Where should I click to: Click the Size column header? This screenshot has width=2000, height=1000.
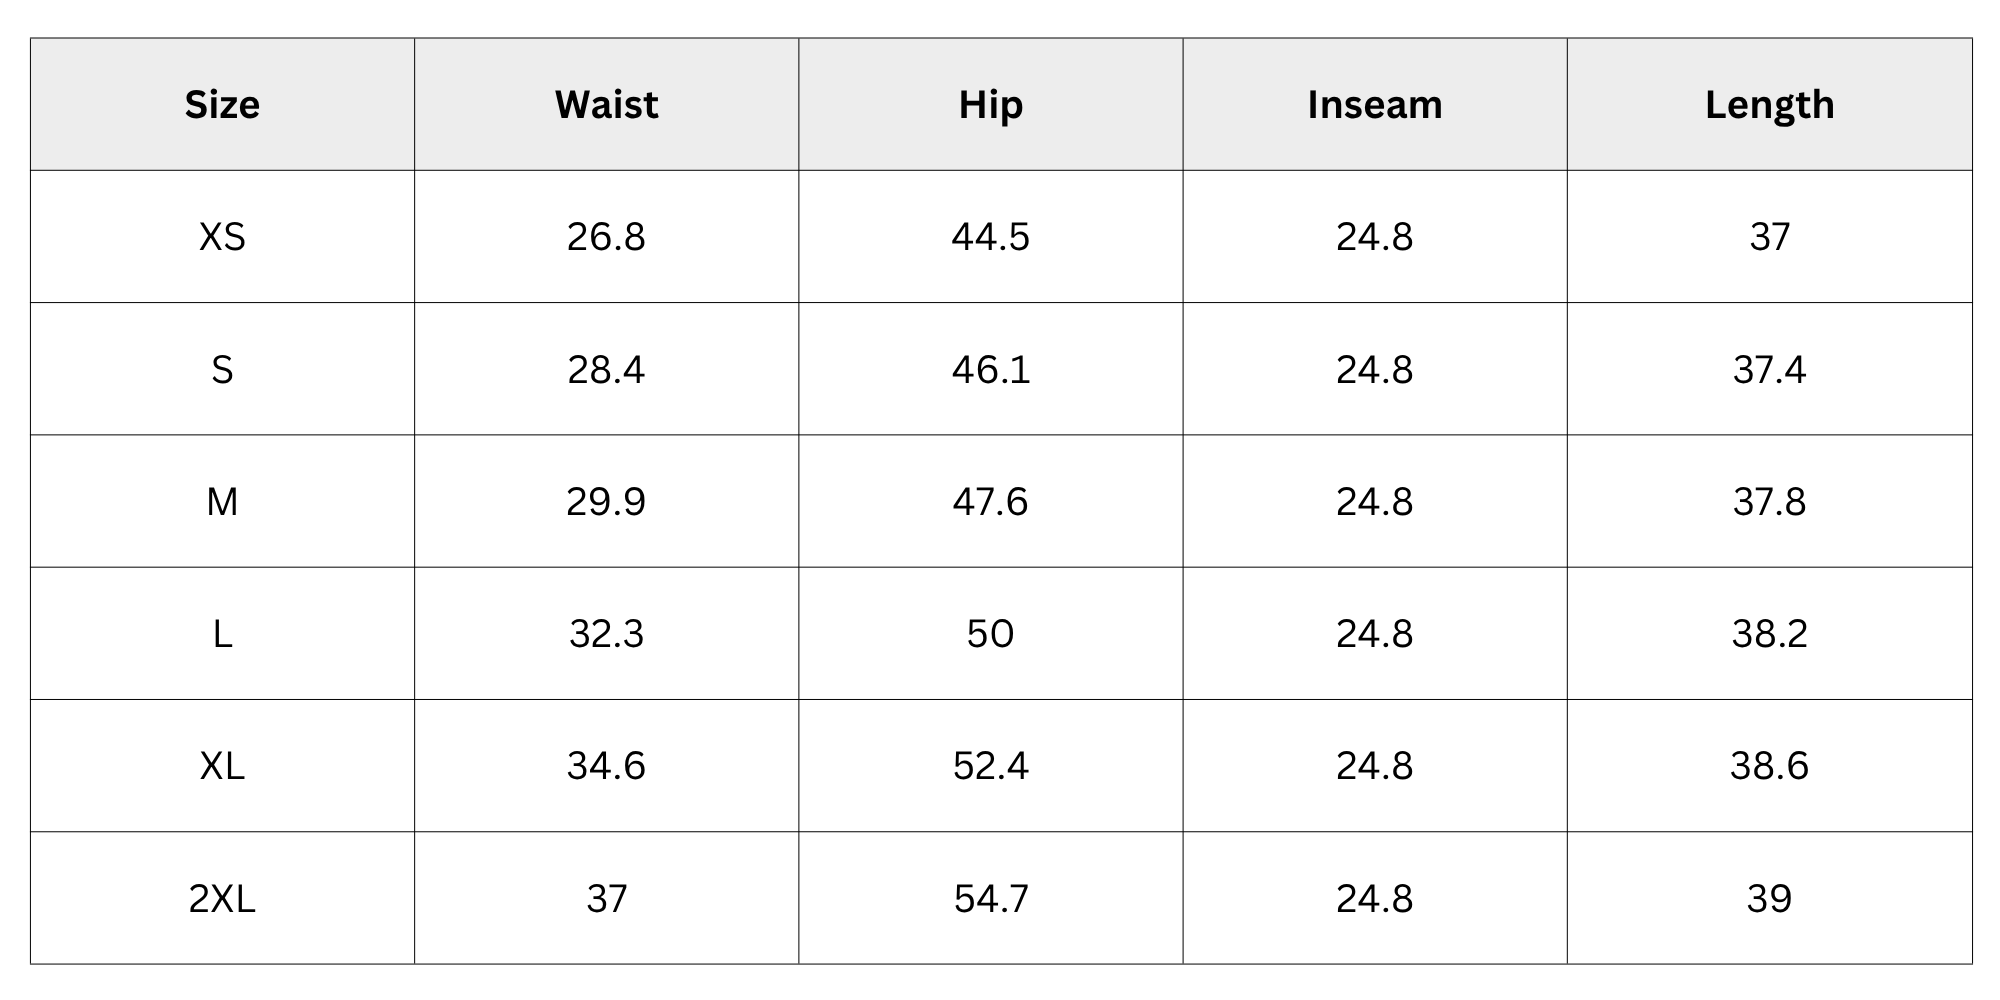222,105
